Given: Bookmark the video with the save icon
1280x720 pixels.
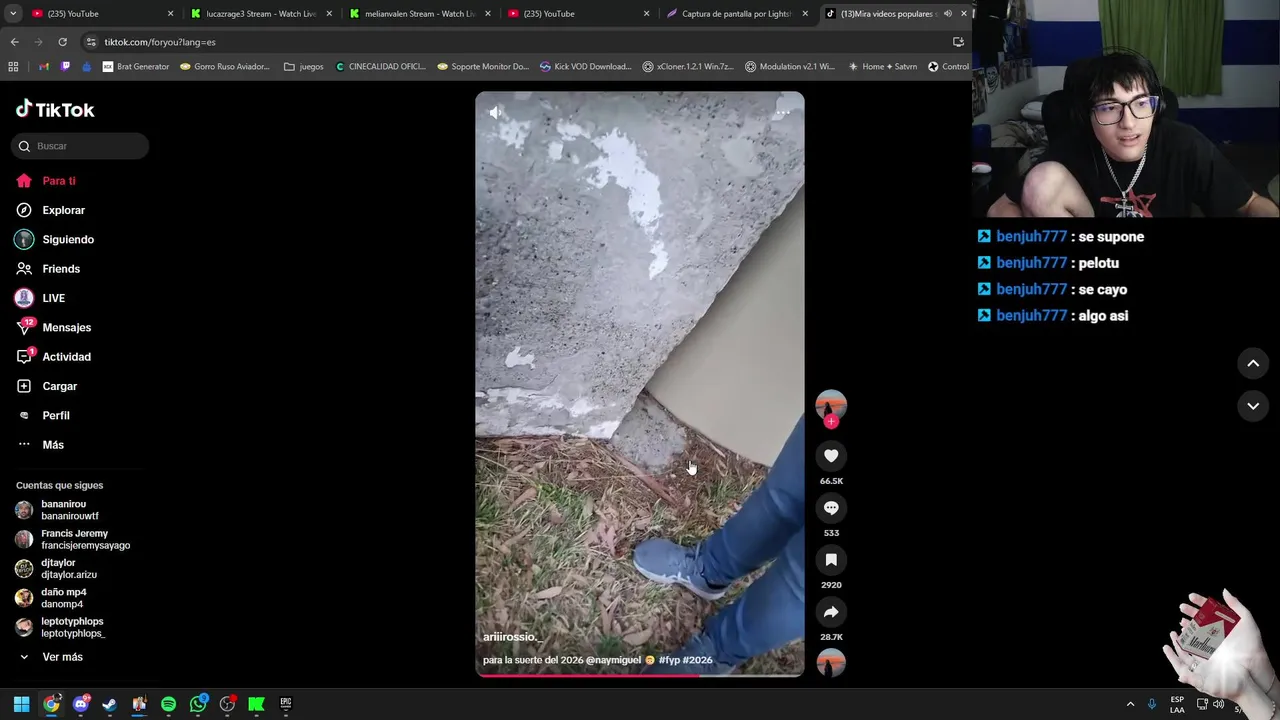Looking at the screenshot, I should (831, 560).
